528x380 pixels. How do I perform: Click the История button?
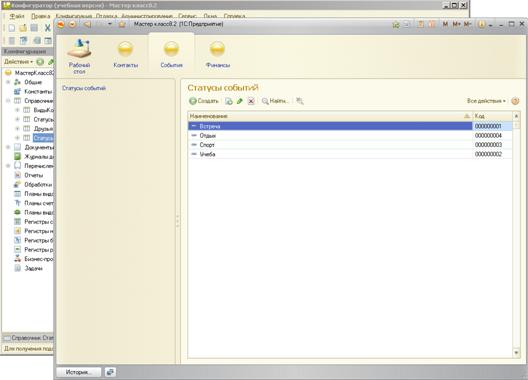tap(78, 372)
